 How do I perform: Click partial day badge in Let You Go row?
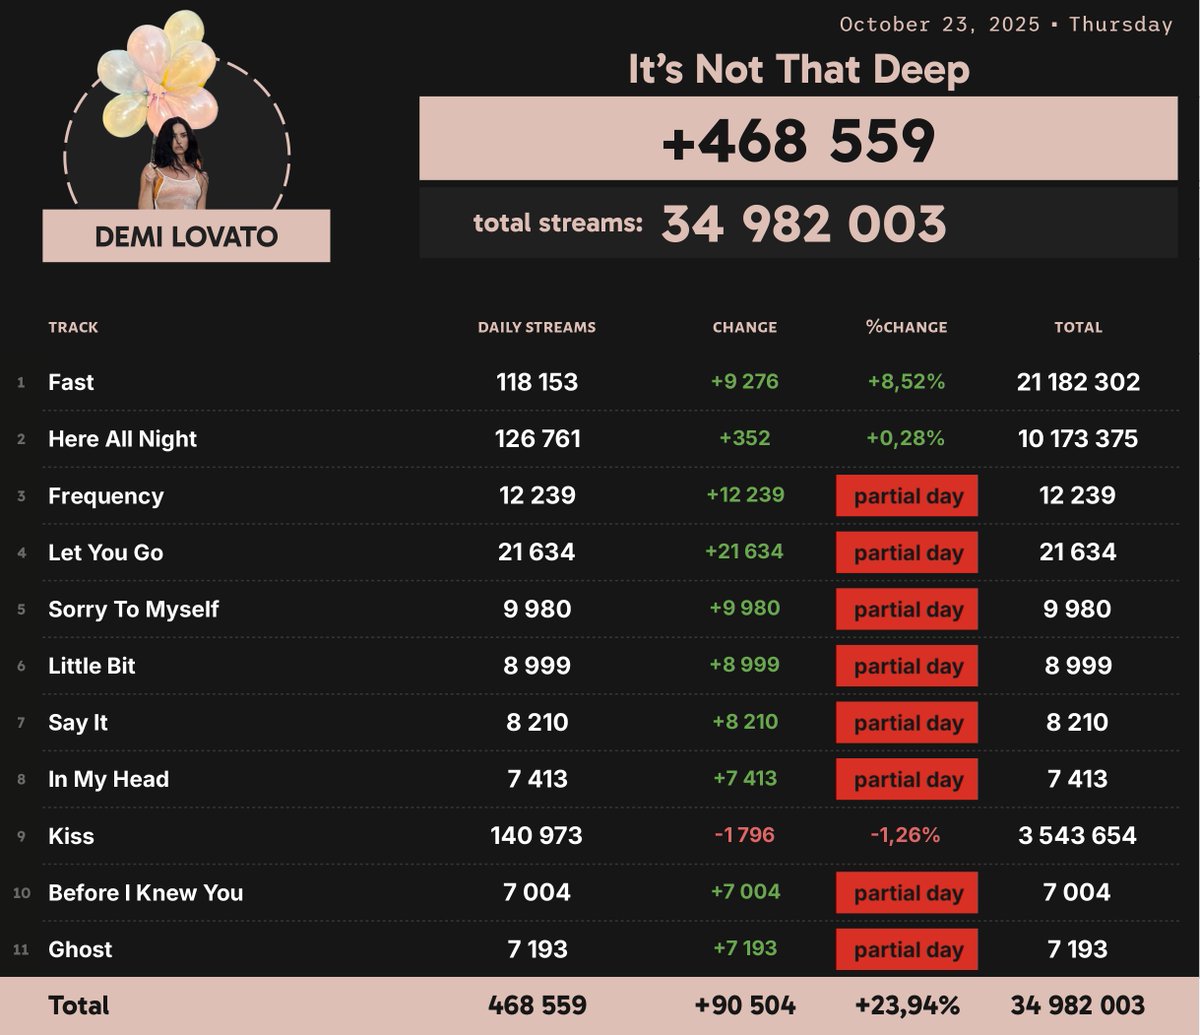click(907, 552)
